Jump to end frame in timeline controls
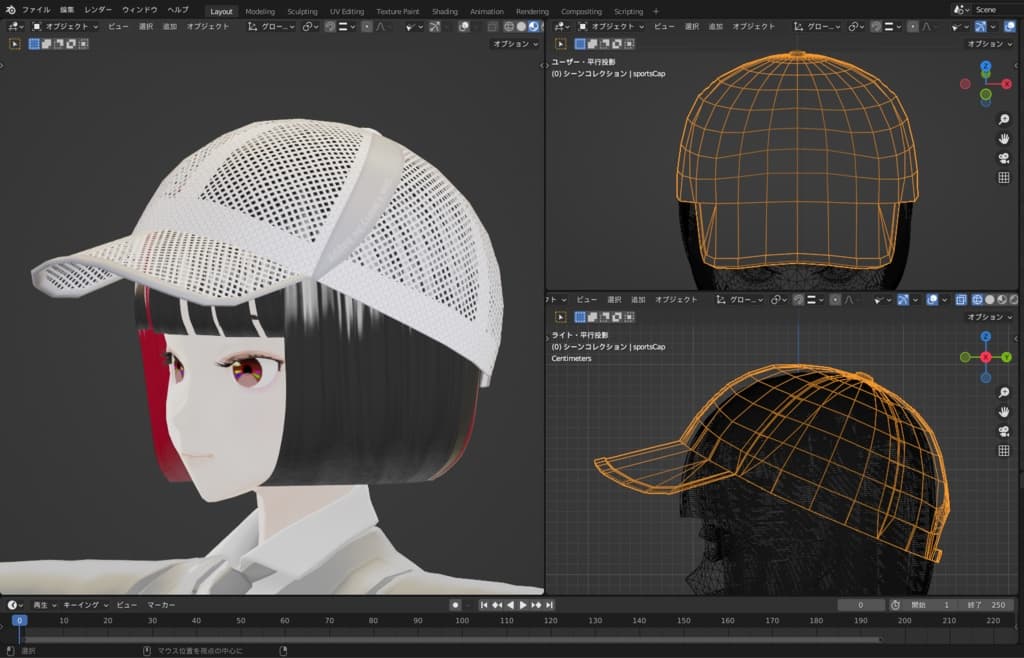Viewport: 1024px width, 658px height. coord(549,605)
